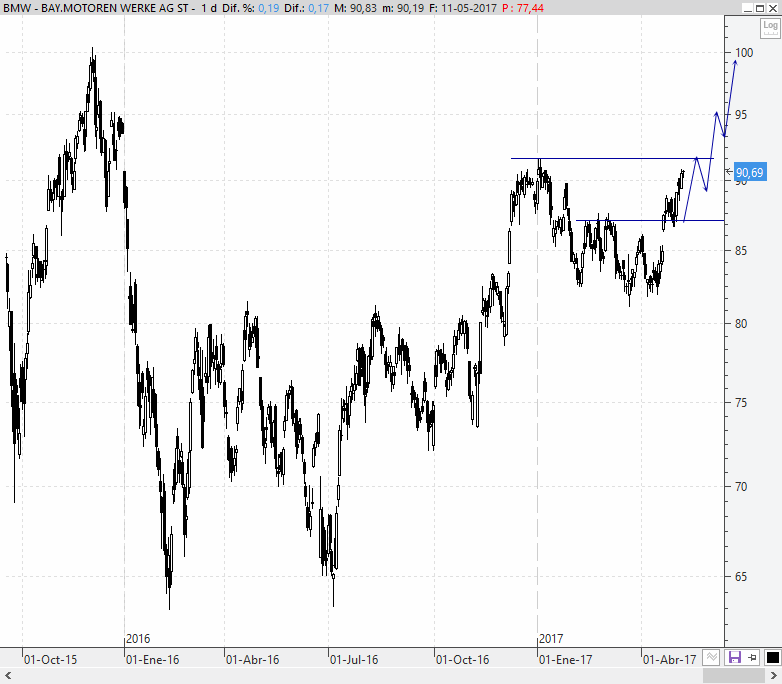Click the 01-Jul-16 date axis label
This screenshot has width=782, height=684.
(x=355, y=660)
